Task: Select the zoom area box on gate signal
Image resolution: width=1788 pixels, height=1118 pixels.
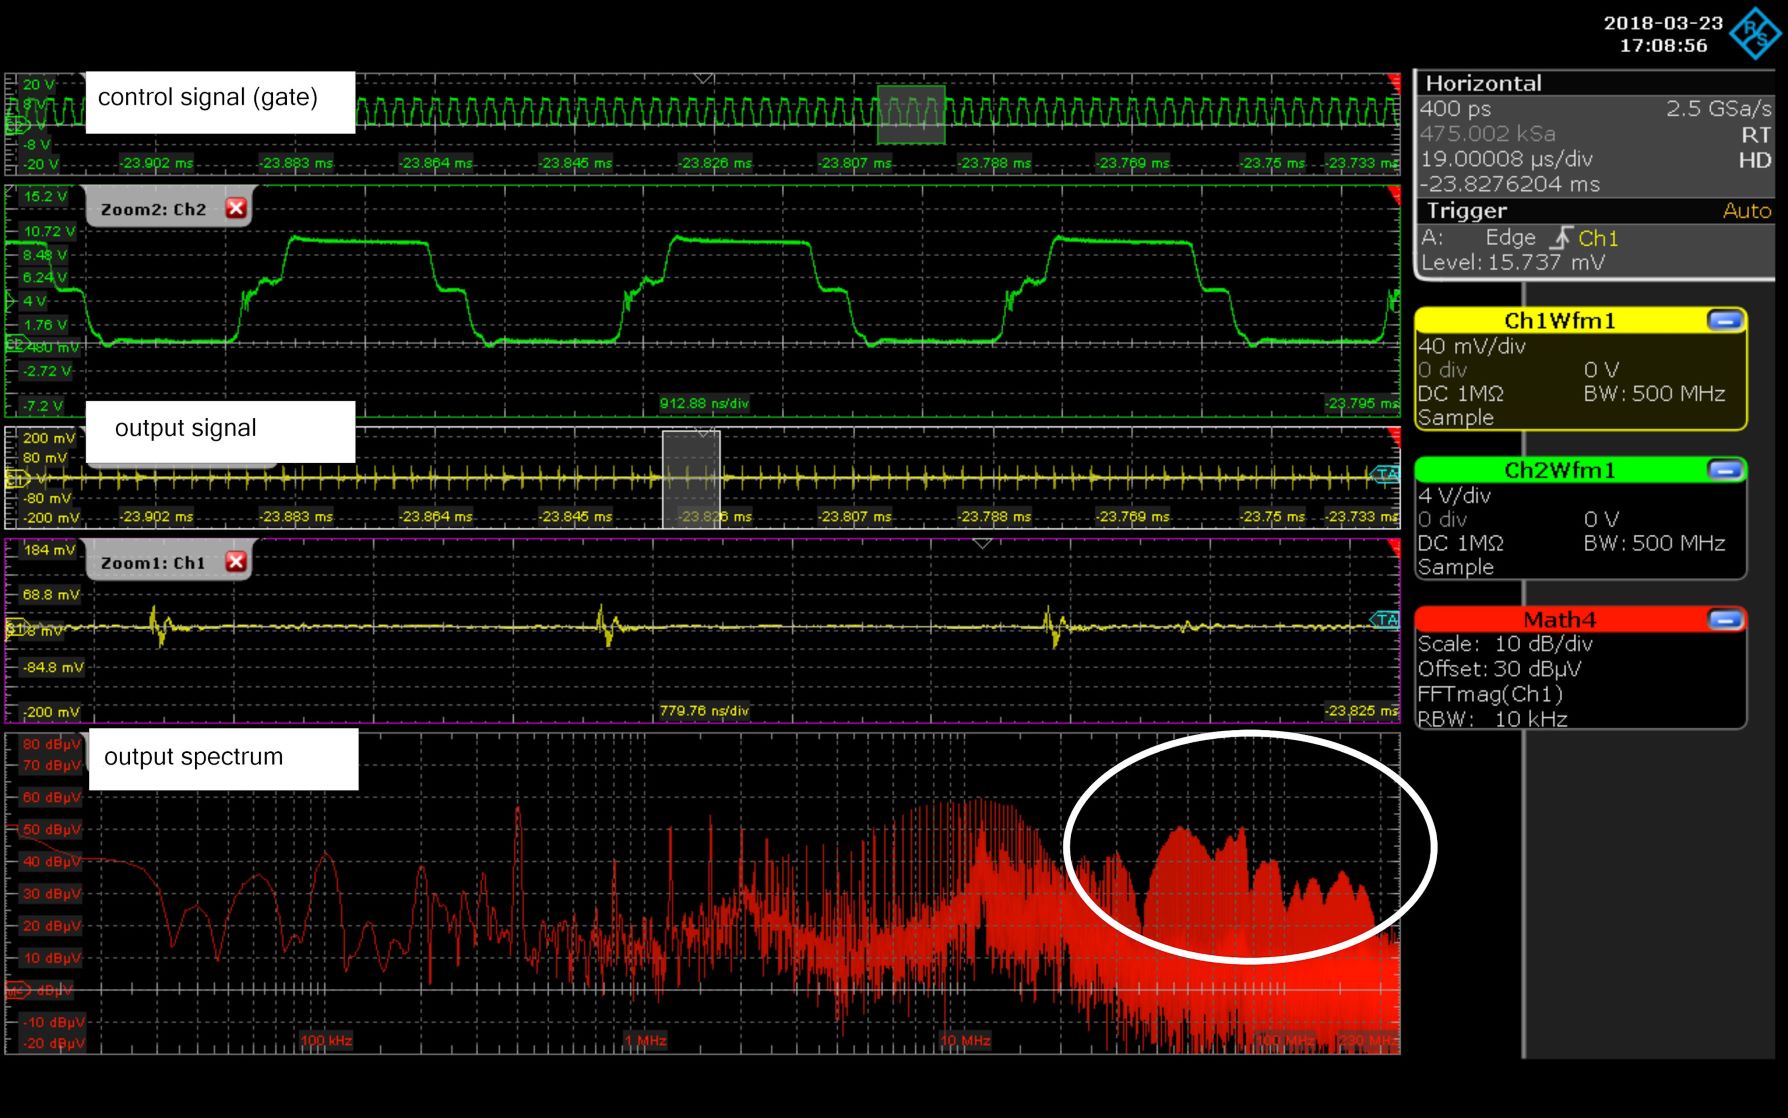Action: pos(911,115)
